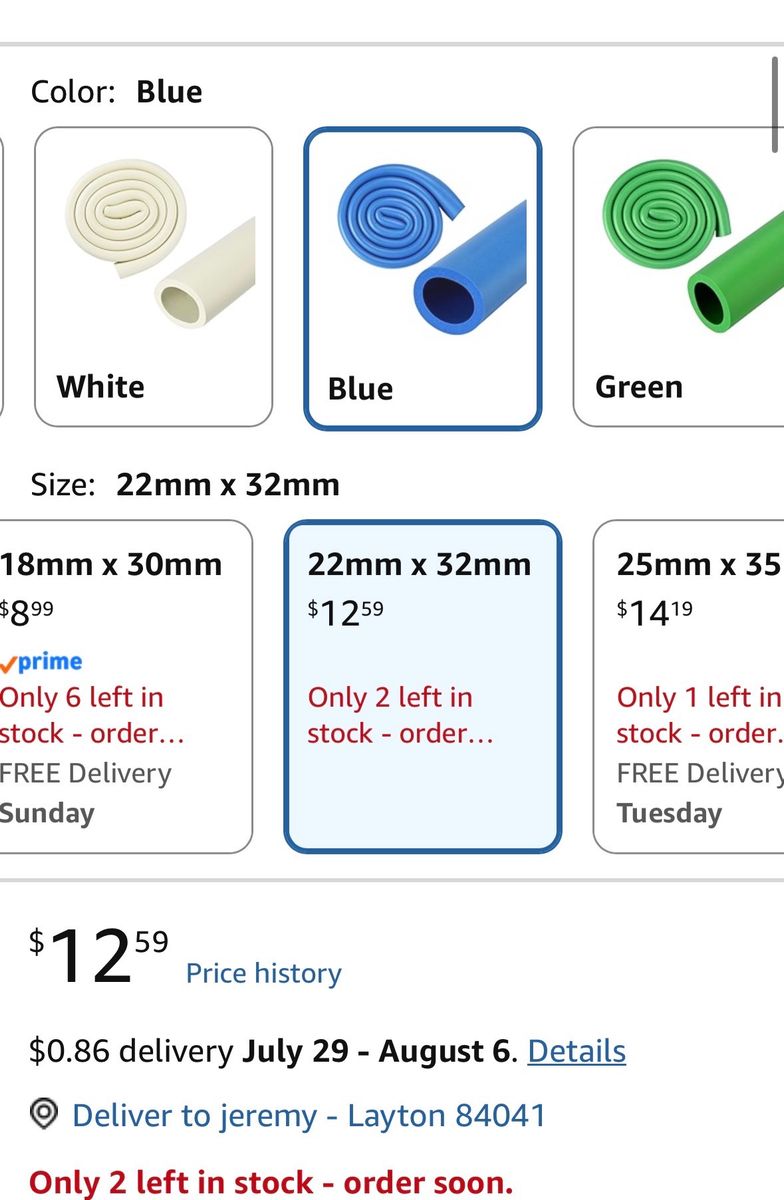Select the 22mm x 32mm size
Image resolution: width=784 pixels, height=1200 pixels.
(423, 686)
